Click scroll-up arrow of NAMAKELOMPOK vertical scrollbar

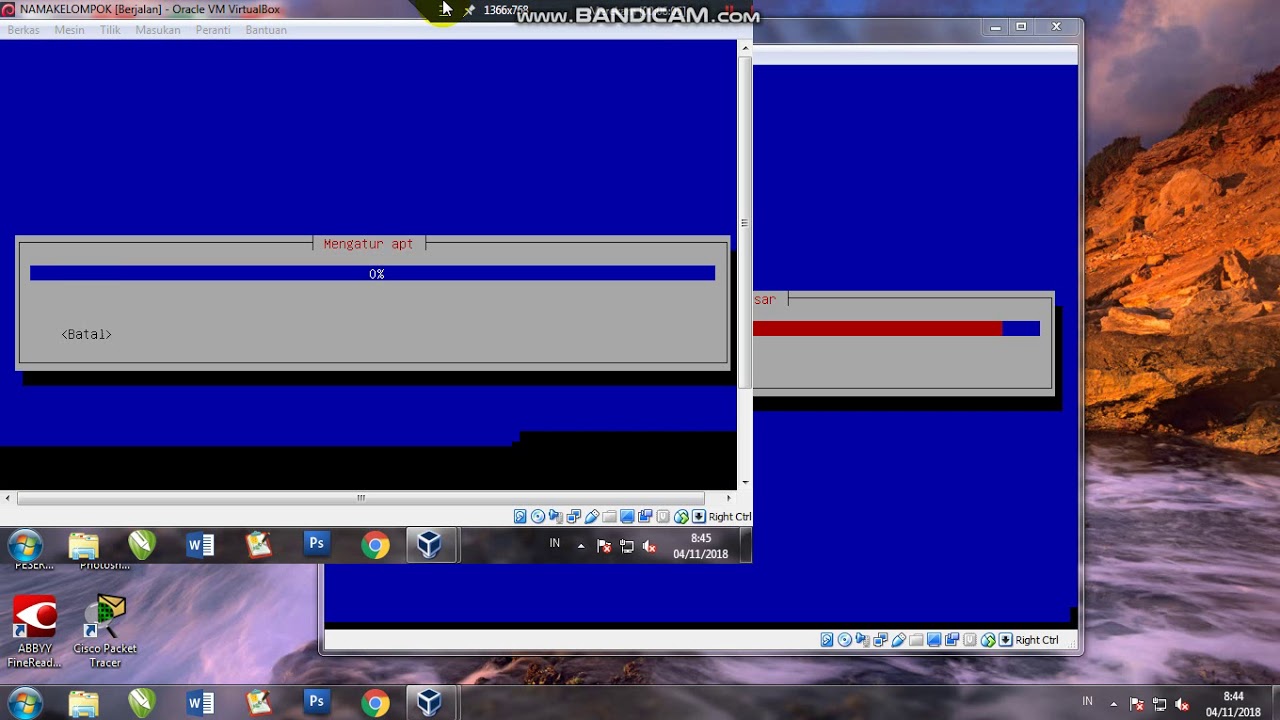(x=745, y=47)
